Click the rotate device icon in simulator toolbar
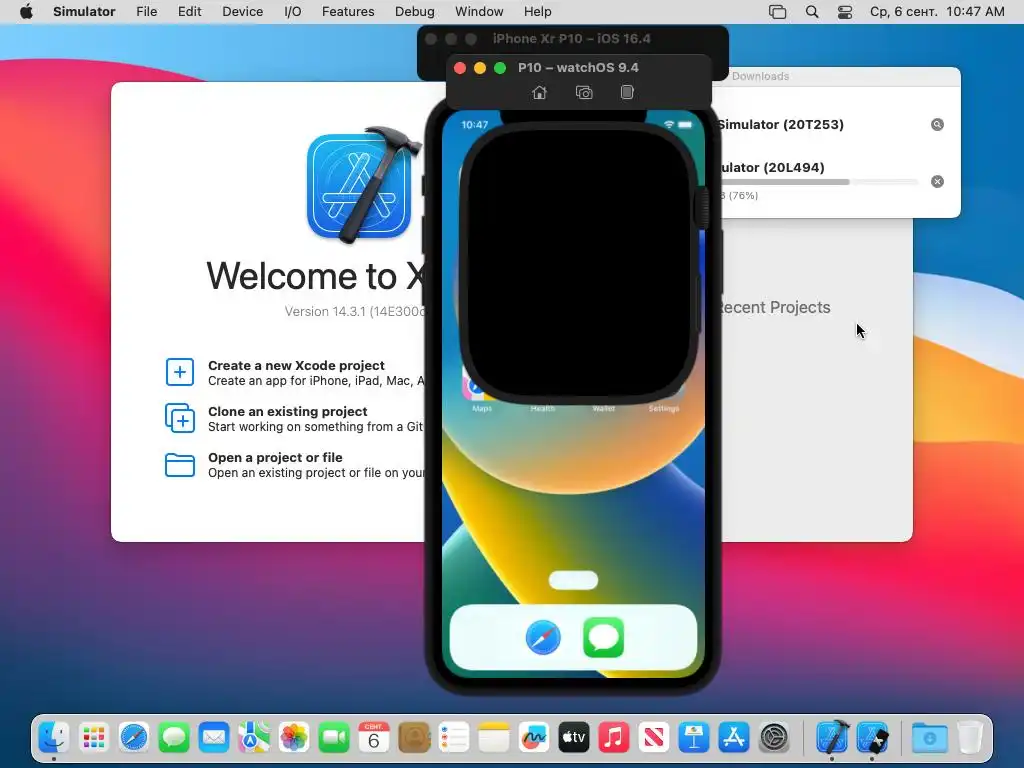This screenshot has height=768, width=1024. (x=627, y=92)
